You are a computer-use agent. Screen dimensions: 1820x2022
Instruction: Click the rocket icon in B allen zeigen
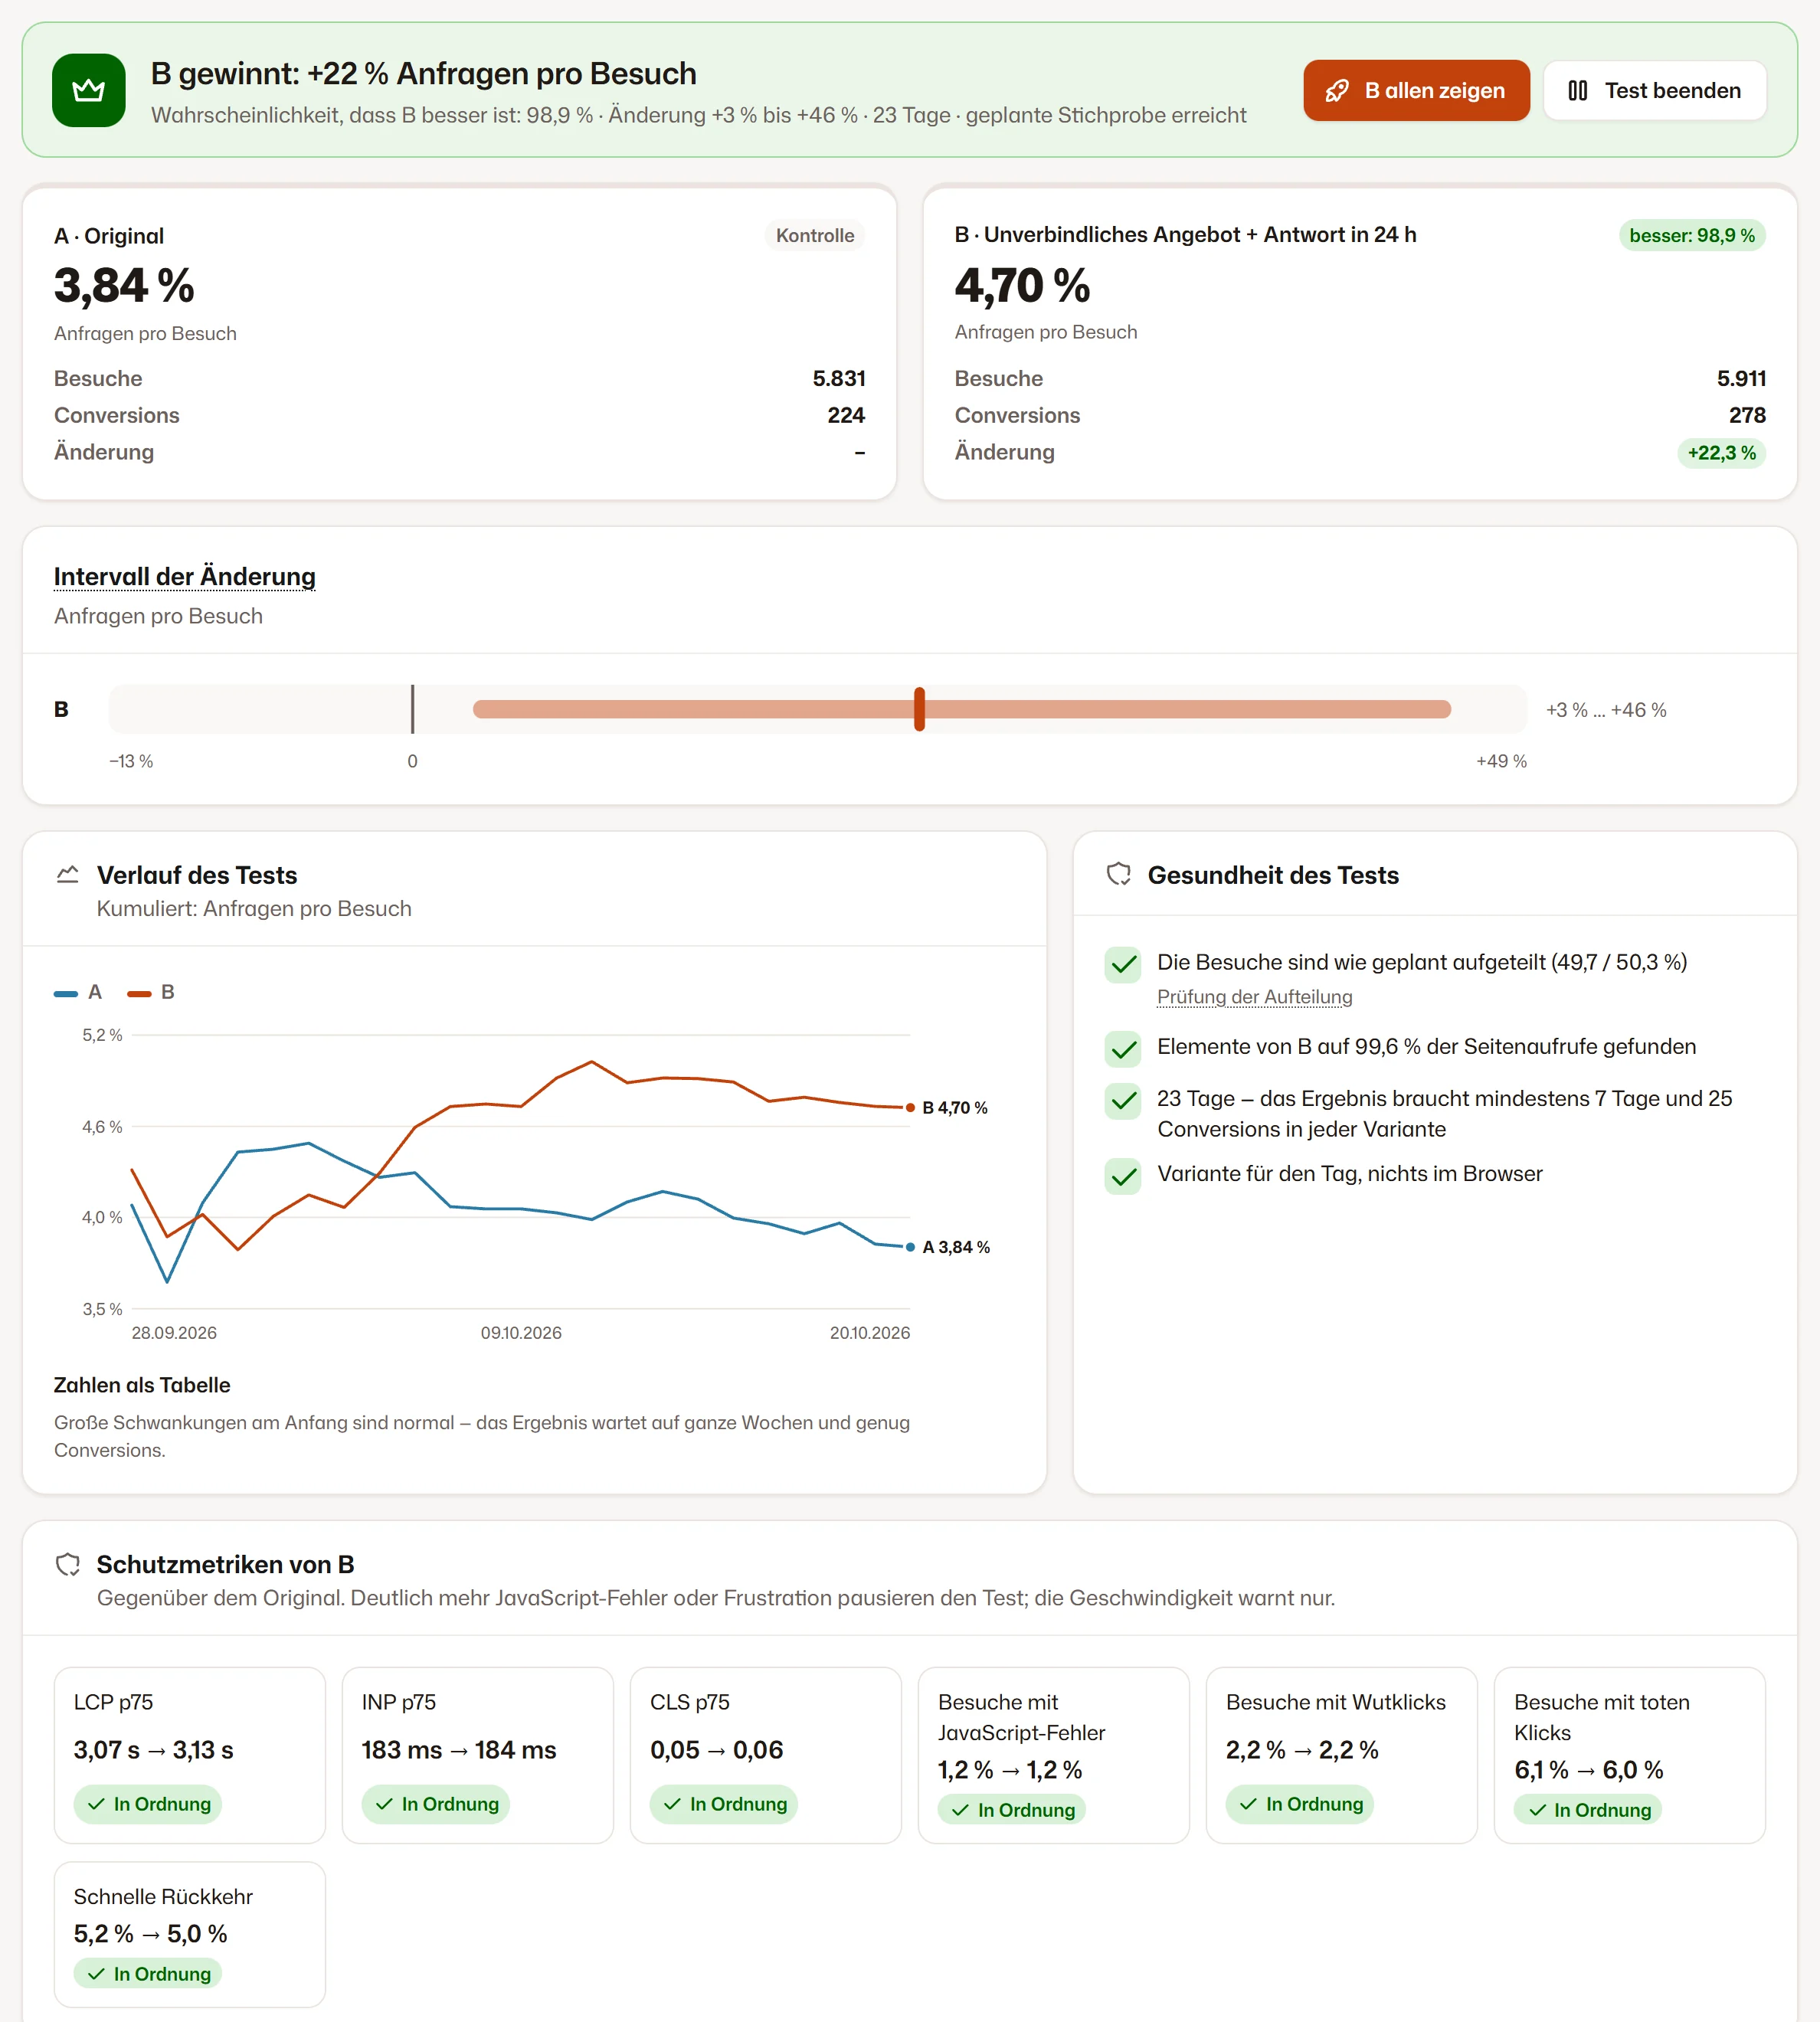1337,91
